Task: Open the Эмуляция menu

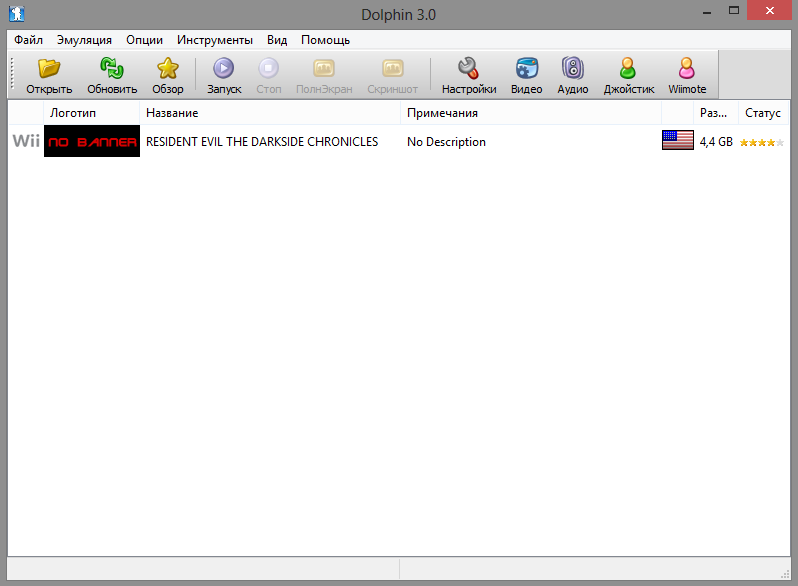Action: pos(84,40)
